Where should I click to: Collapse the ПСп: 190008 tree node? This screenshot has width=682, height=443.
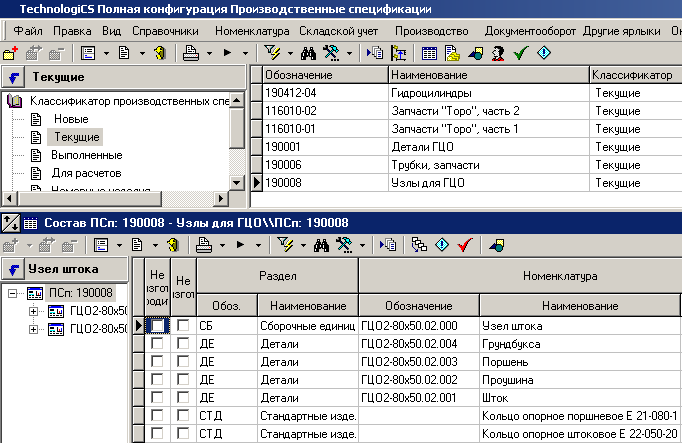click(13, 293)
